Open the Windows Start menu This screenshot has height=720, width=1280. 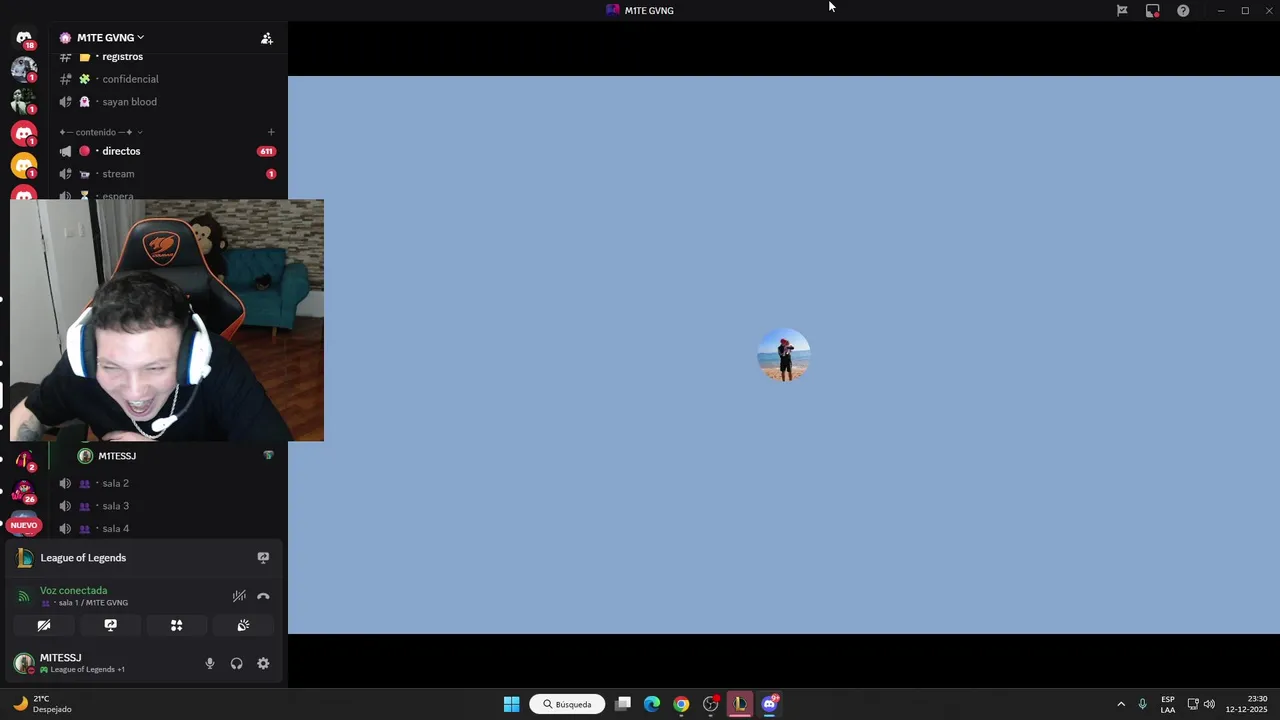pos(511,704)
